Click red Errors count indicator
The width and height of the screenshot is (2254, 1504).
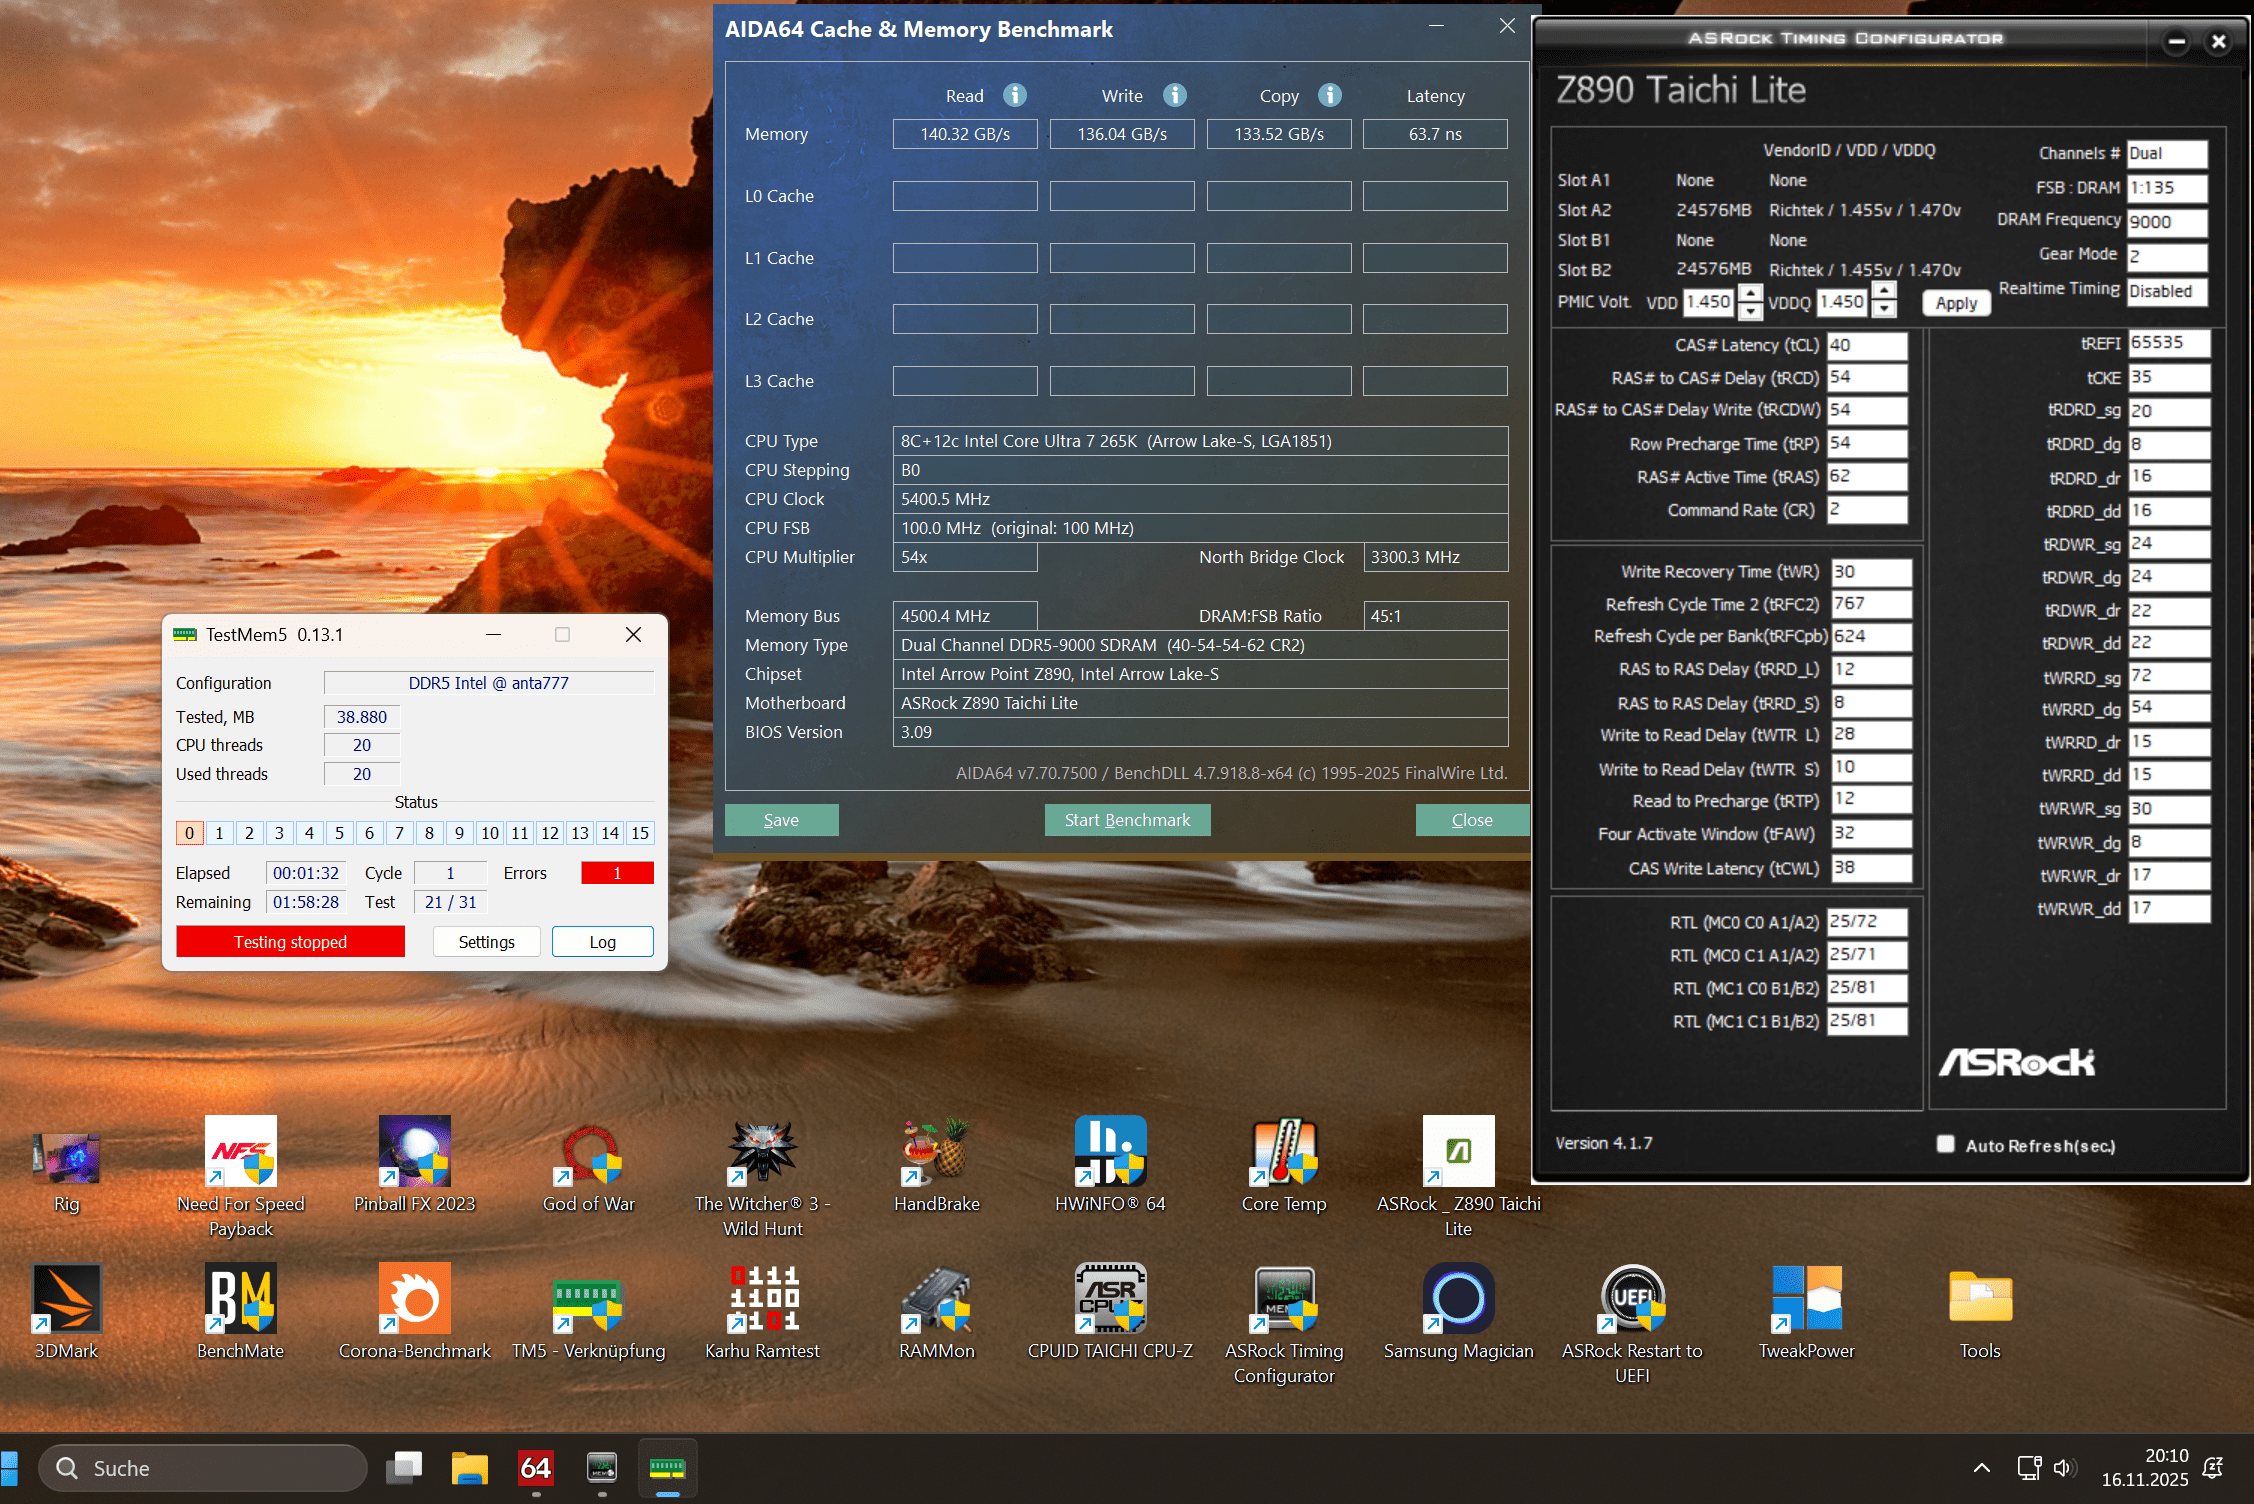point(617,873)
